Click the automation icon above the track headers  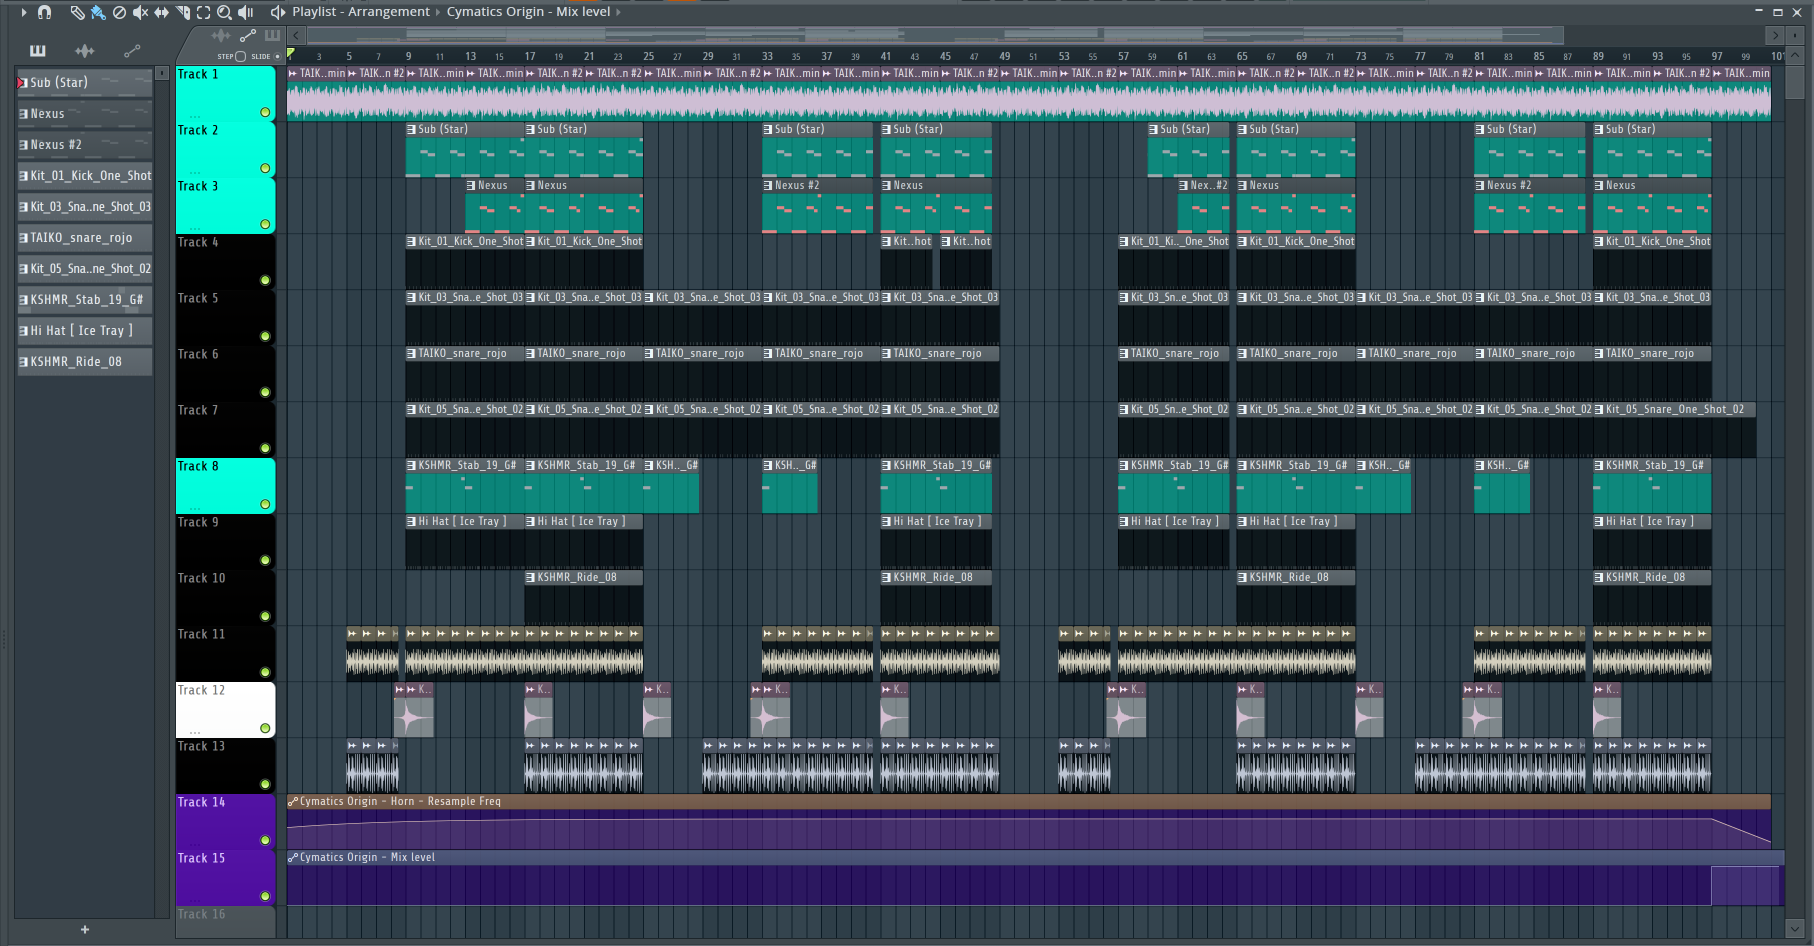click(248, 35)
